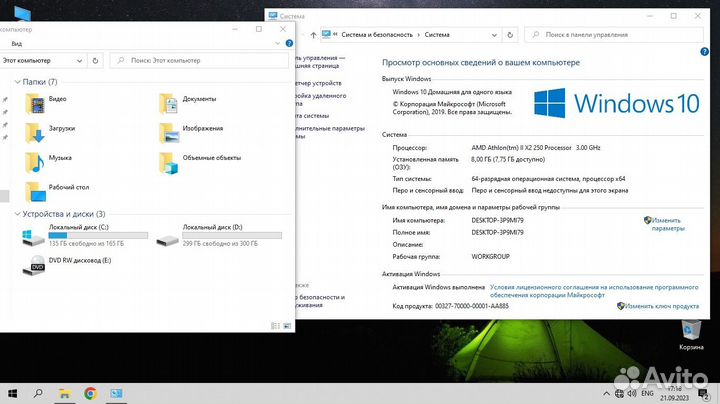This screenshot has height=404, width=720.
Task: Open taskbar search magnifier
Action: coord(38,393)
